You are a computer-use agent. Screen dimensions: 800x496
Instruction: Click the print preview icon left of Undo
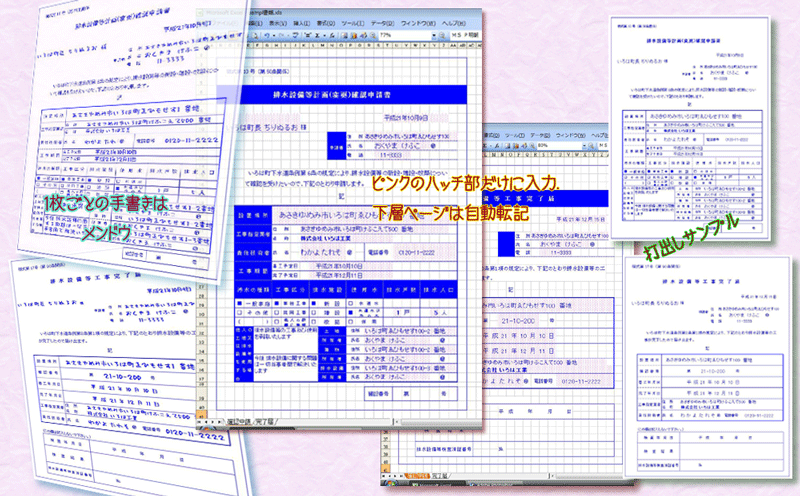[x=255, y=35]
